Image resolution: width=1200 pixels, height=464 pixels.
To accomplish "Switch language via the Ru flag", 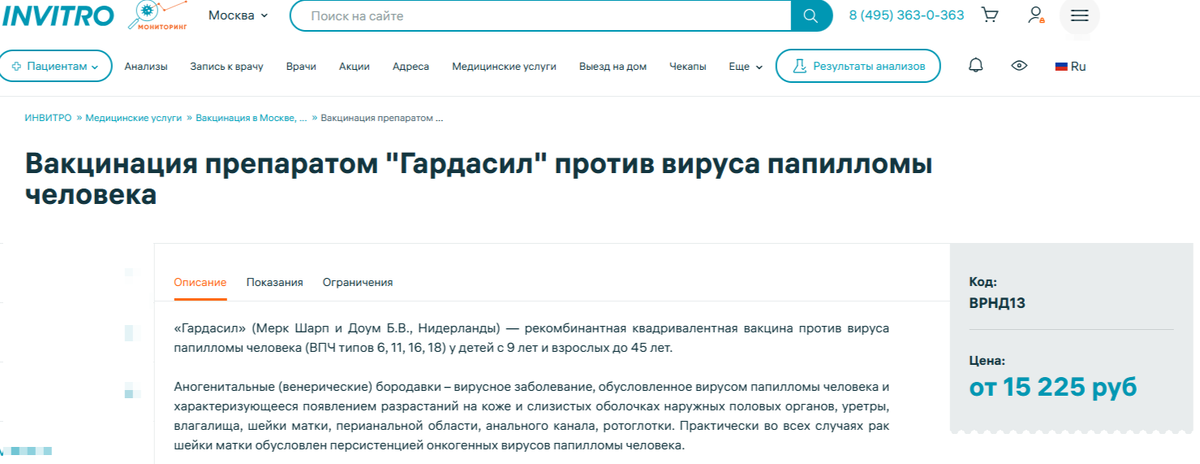I will 1070,67.
